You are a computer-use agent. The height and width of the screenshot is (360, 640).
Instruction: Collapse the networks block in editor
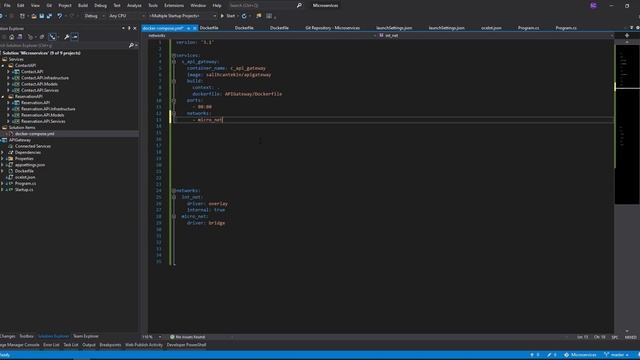click(174, 191)
